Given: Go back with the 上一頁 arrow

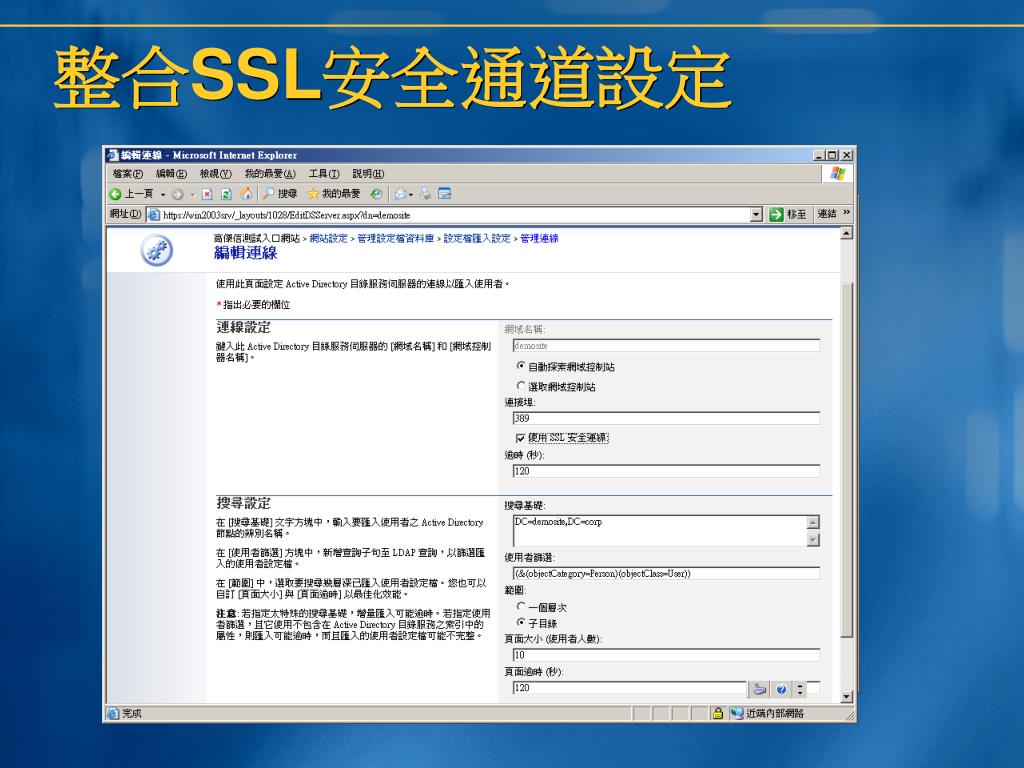Looking at the screenshot, I should tap(131, 194).
